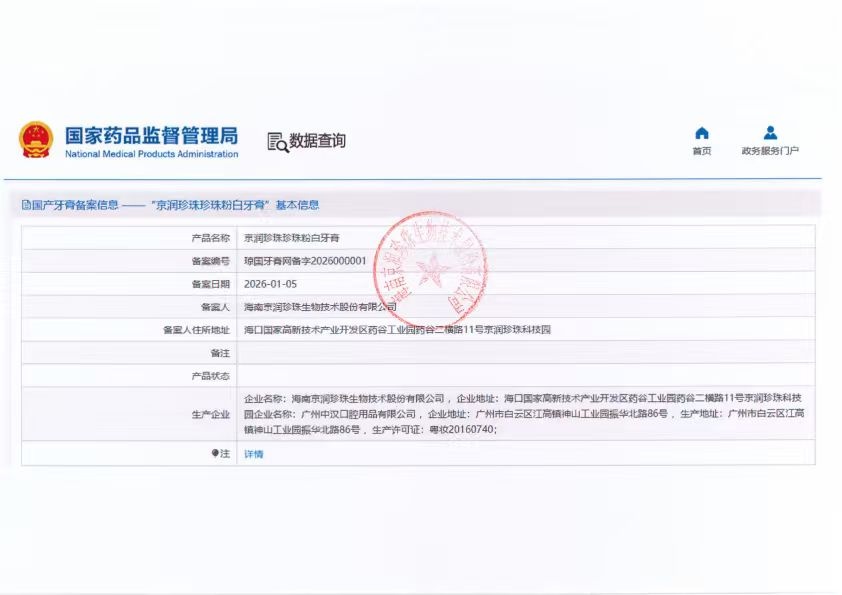Viewport: 842px width, 595px height.
Task: Select the 生产企业 label
Action: [210, 414]
